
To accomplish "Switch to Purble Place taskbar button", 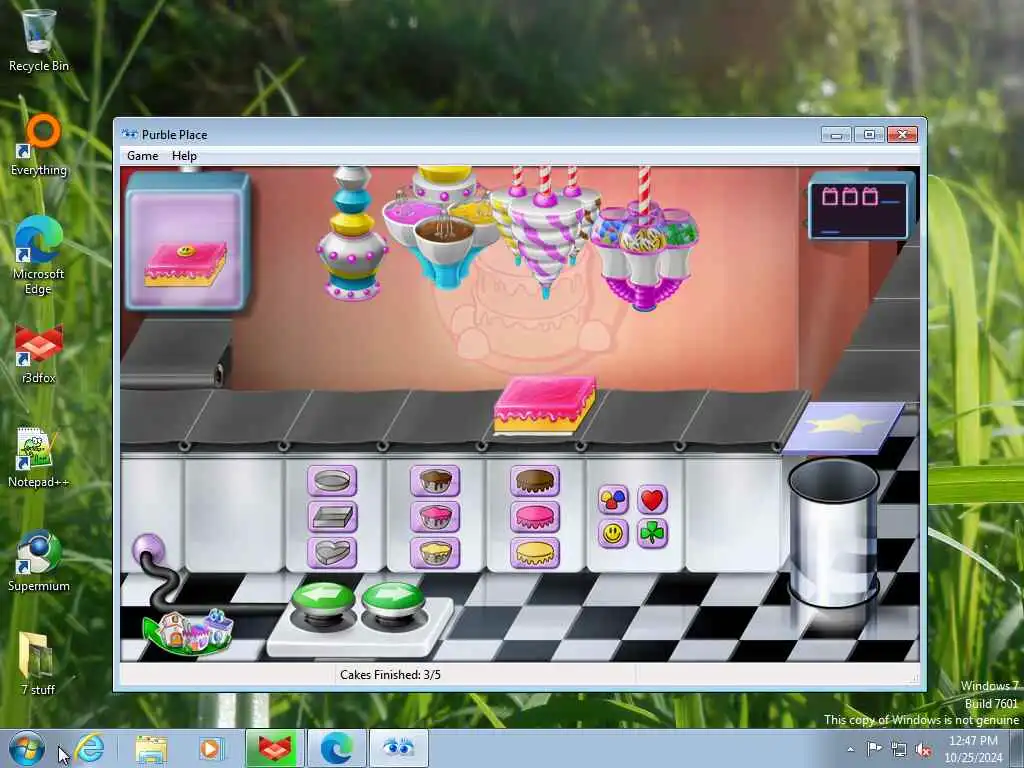I will point(398,748).
